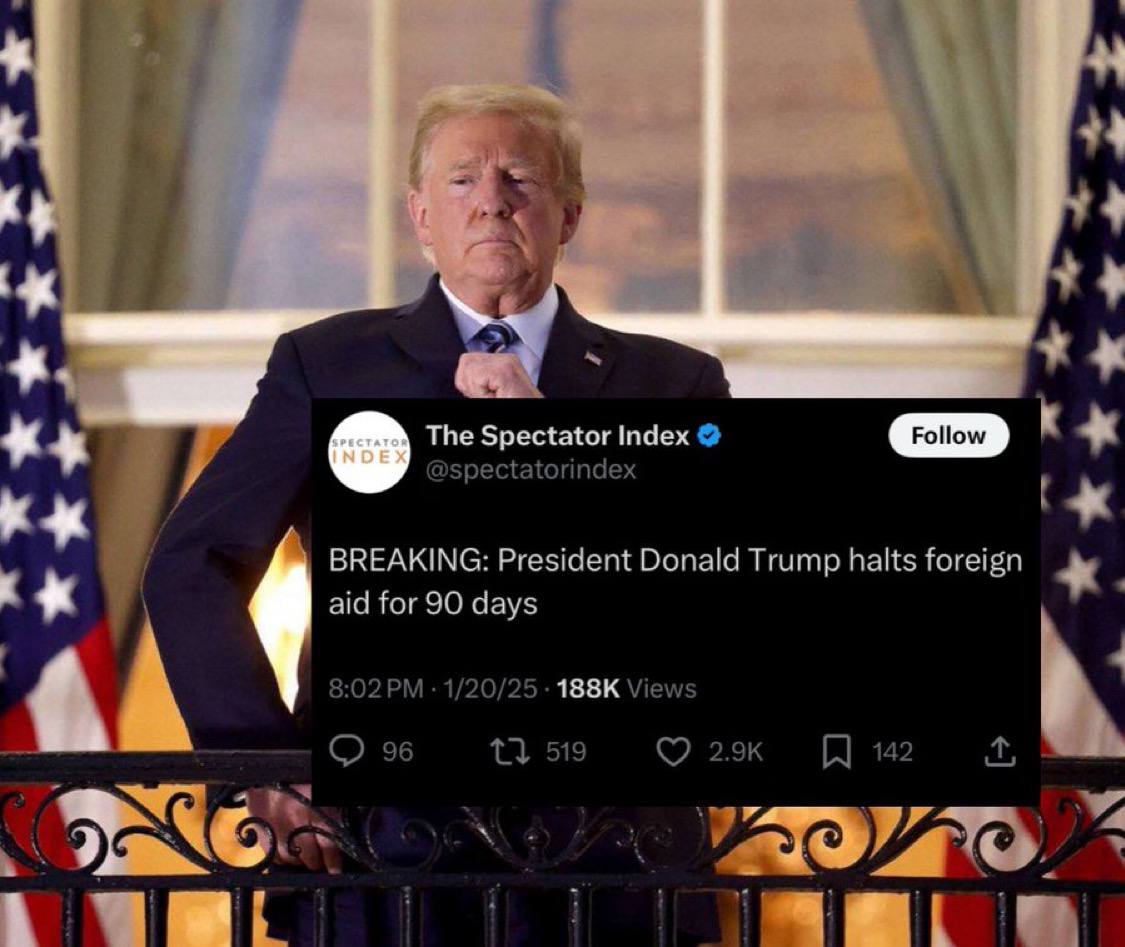Follow The Spectator Index account
This screenshot has width=1125, height=947.
click(x=949, y=435)
